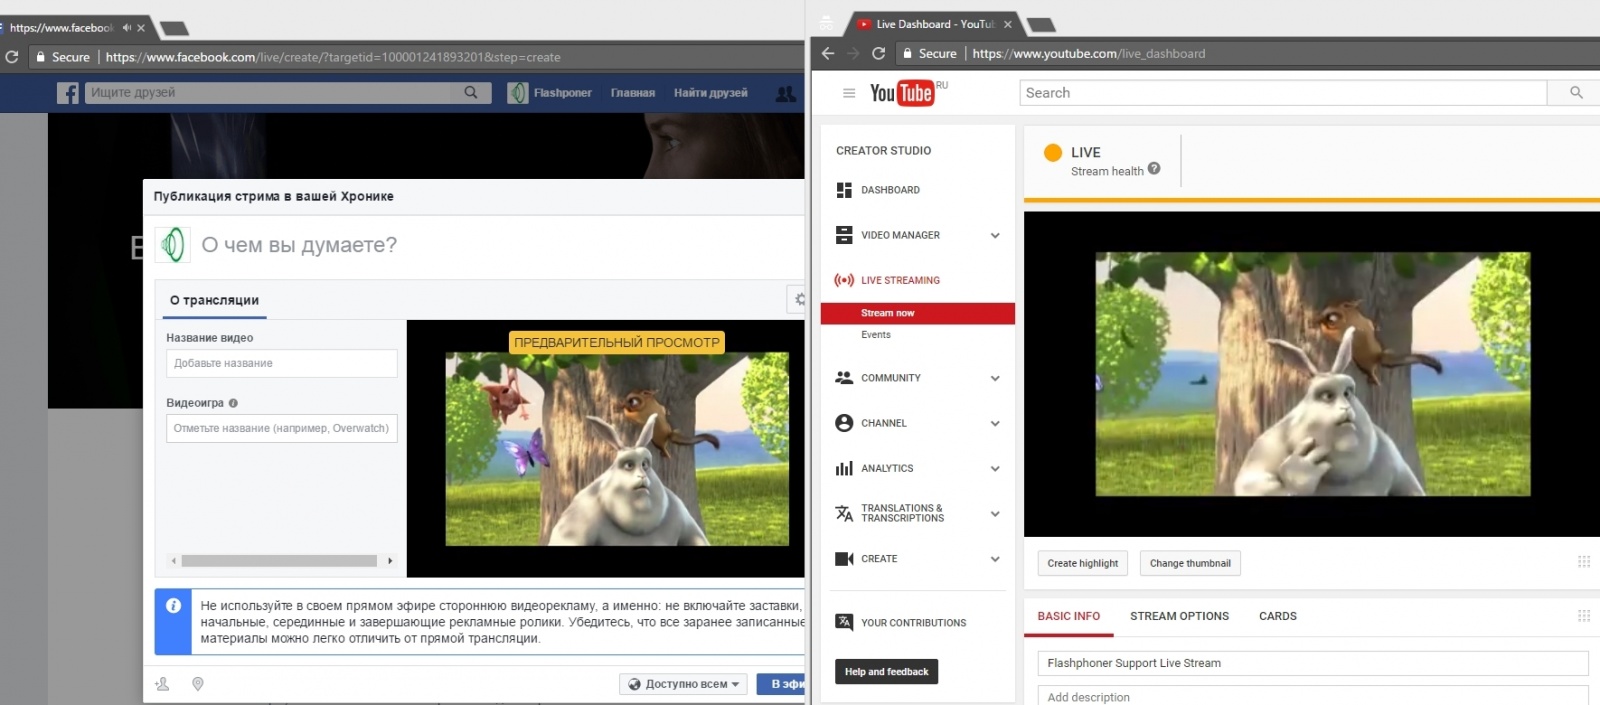
Task: Click the Facebook Ищите друзей search field
Action: pyautogui.click(x=268, y=92)
